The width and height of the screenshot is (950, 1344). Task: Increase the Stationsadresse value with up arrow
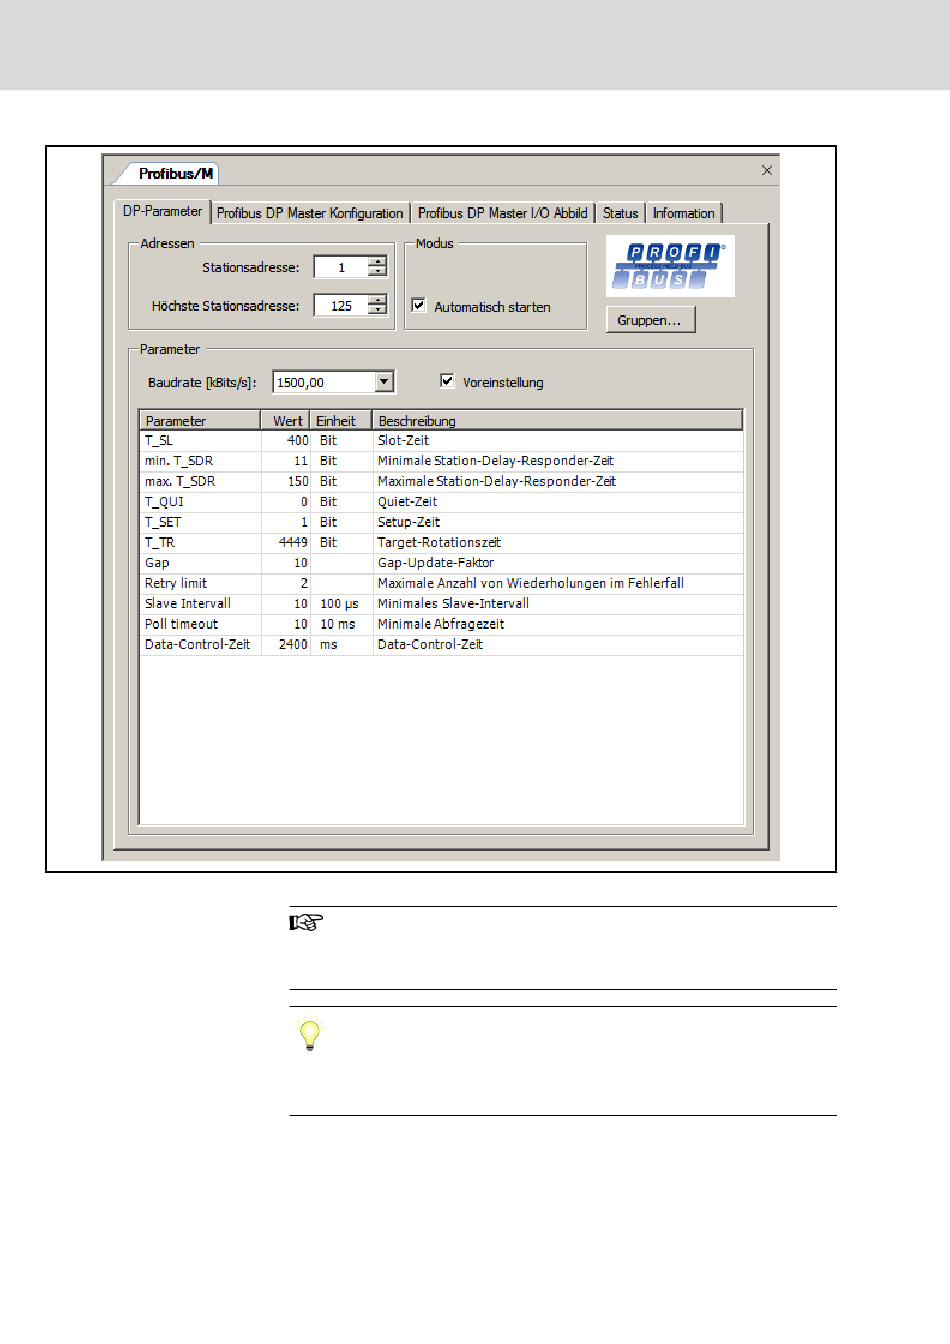click(x=377, y=262)
